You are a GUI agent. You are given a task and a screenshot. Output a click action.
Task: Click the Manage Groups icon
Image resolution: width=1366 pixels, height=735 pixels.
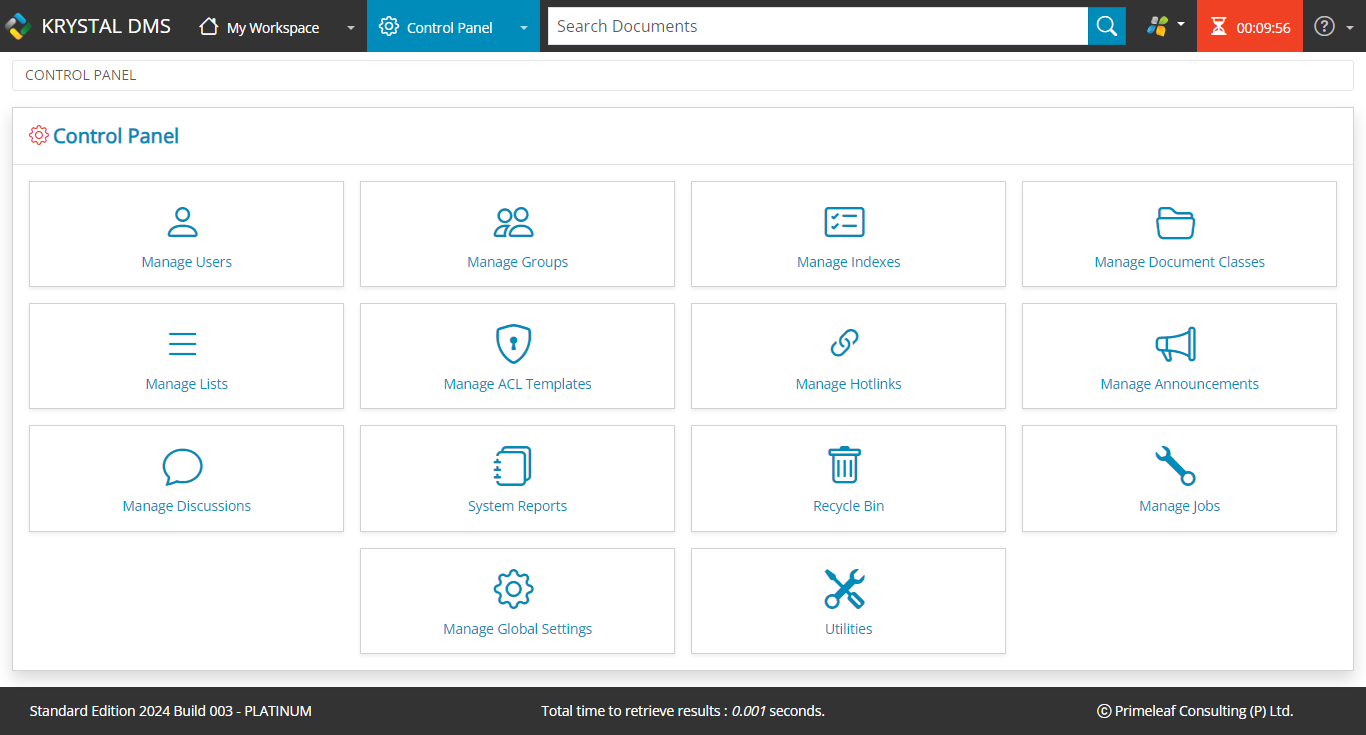[x=515, y=221]
